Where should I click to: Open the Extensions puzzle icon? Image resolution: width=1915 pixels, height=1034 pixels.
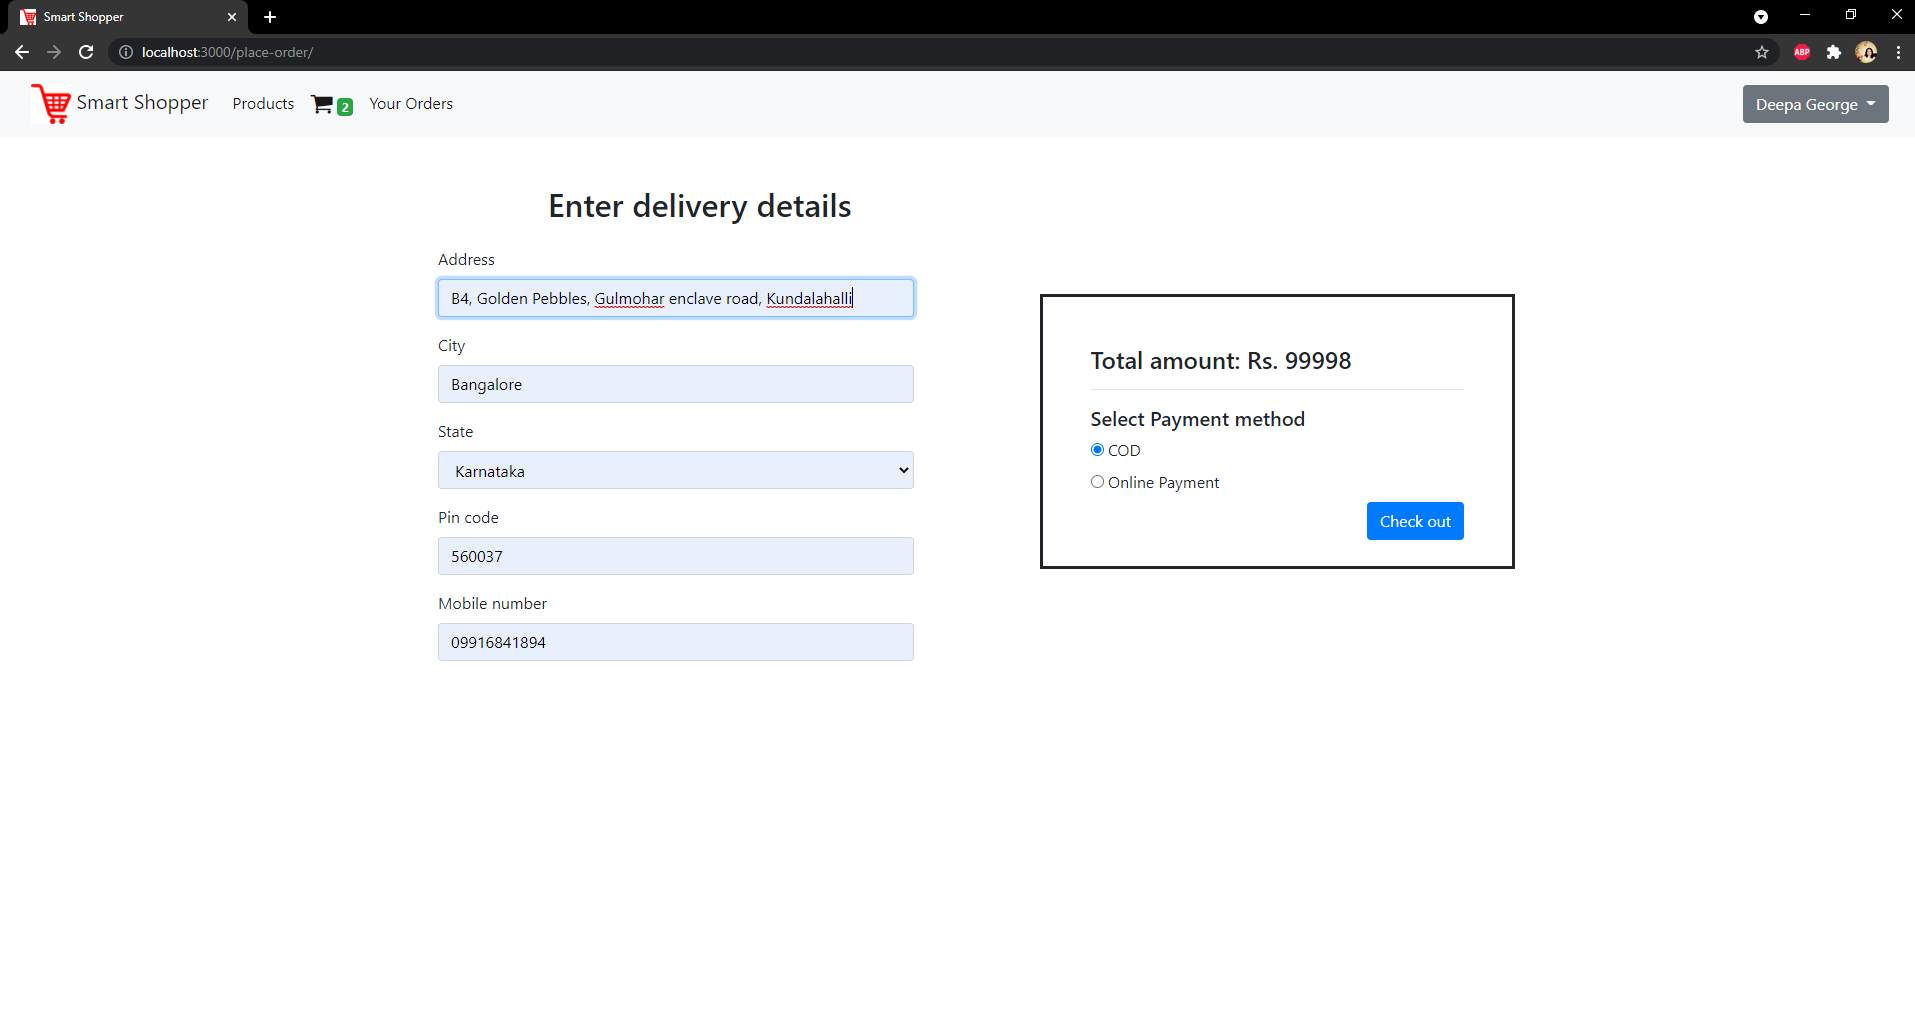(x=1834, y=52)
